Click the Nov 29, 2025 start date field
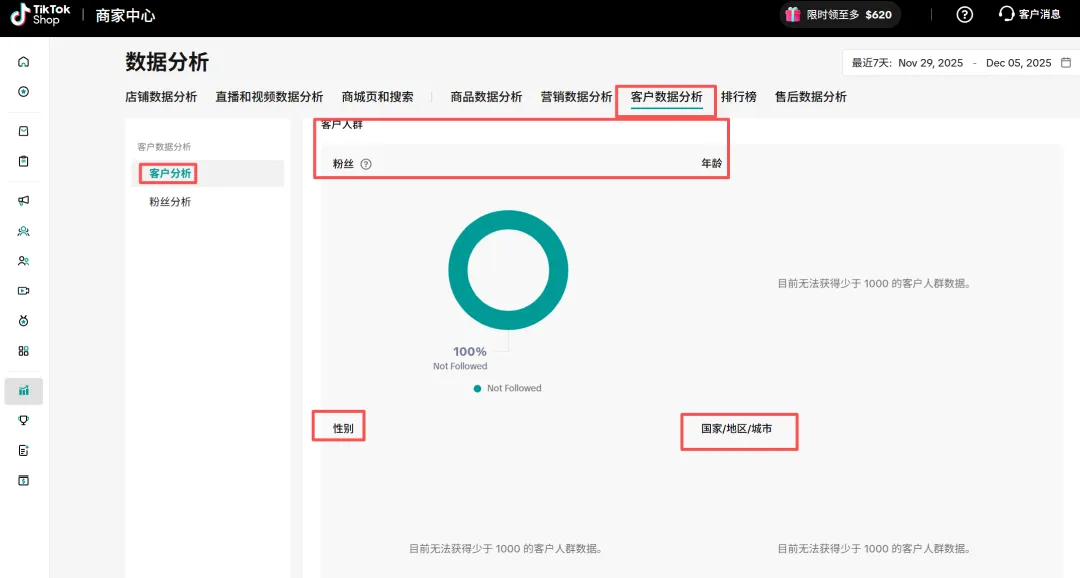This screenshot has height=578, width=1080. tap(930, 63)
